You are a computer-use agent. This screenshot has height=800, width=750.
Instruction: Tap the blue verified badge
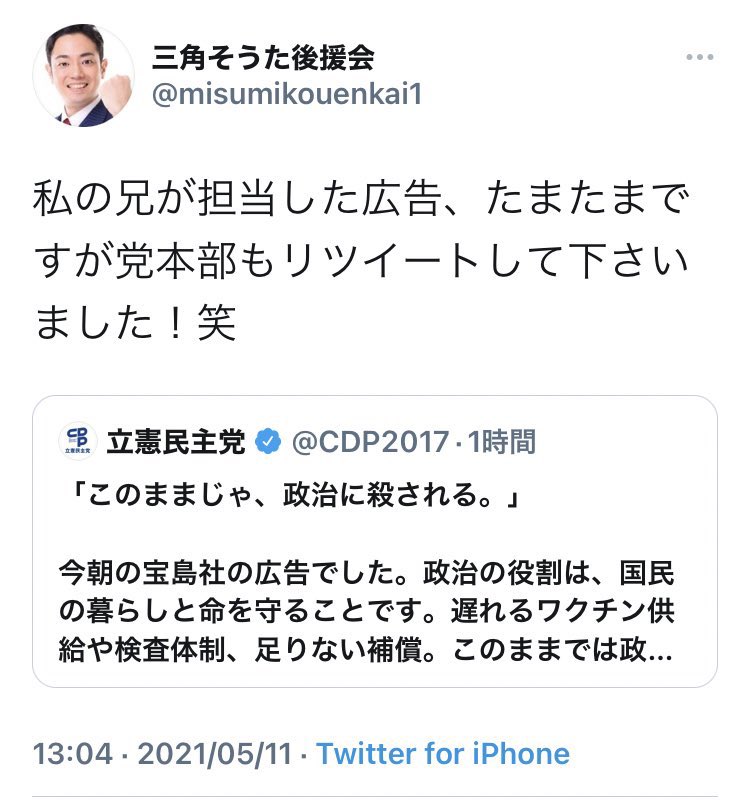268,442
